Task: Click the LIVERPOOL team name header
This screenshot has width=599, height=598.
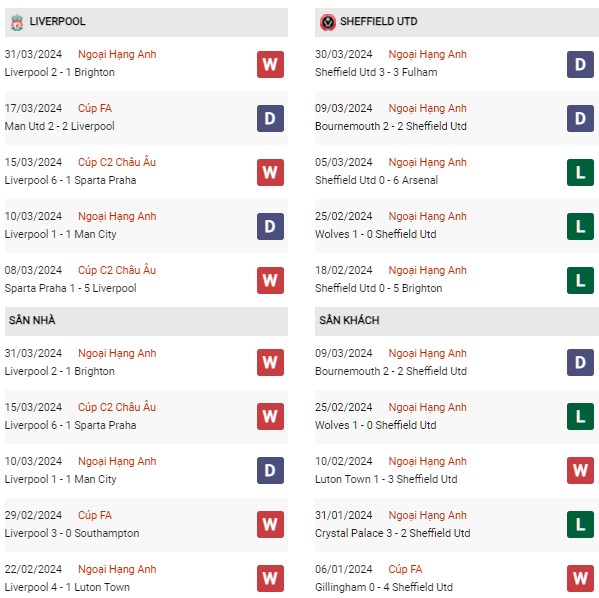Action: click(x=58, y=21)
